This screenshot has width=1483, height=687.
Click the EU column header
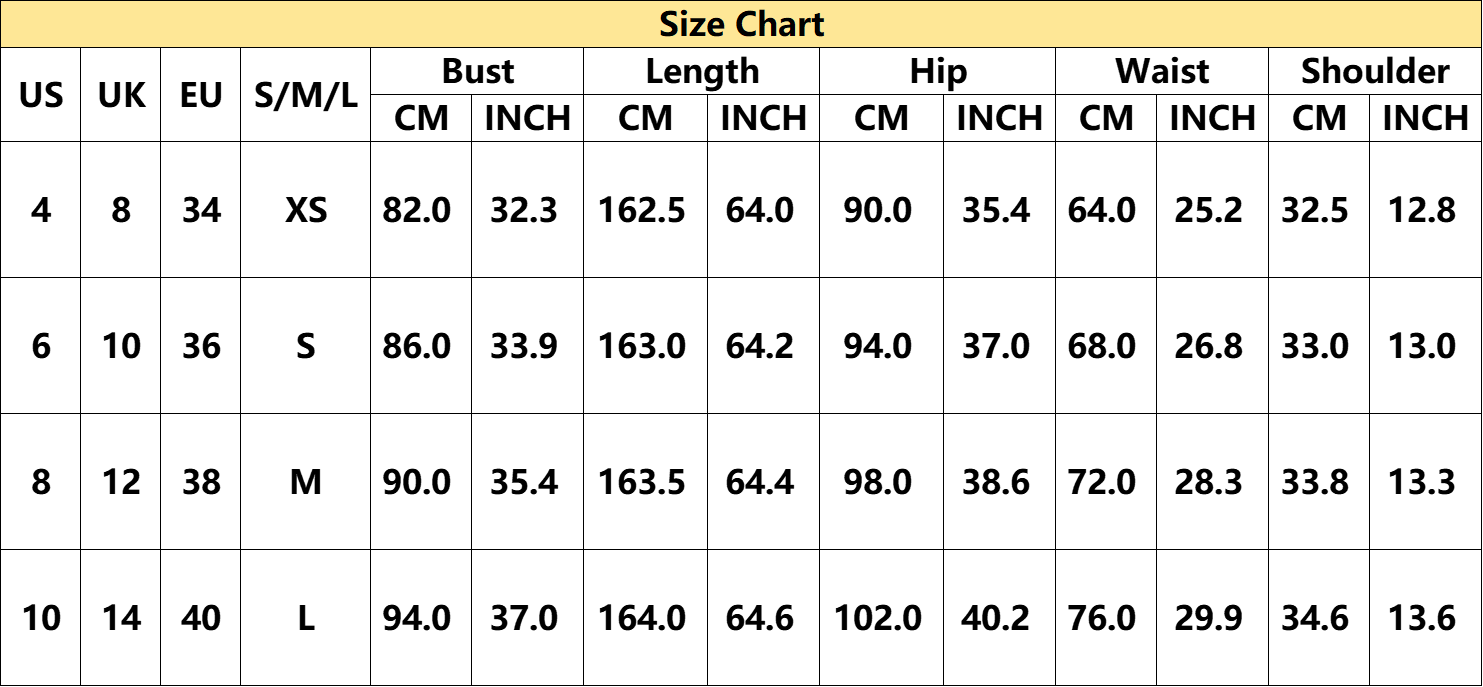pos(201,95)
